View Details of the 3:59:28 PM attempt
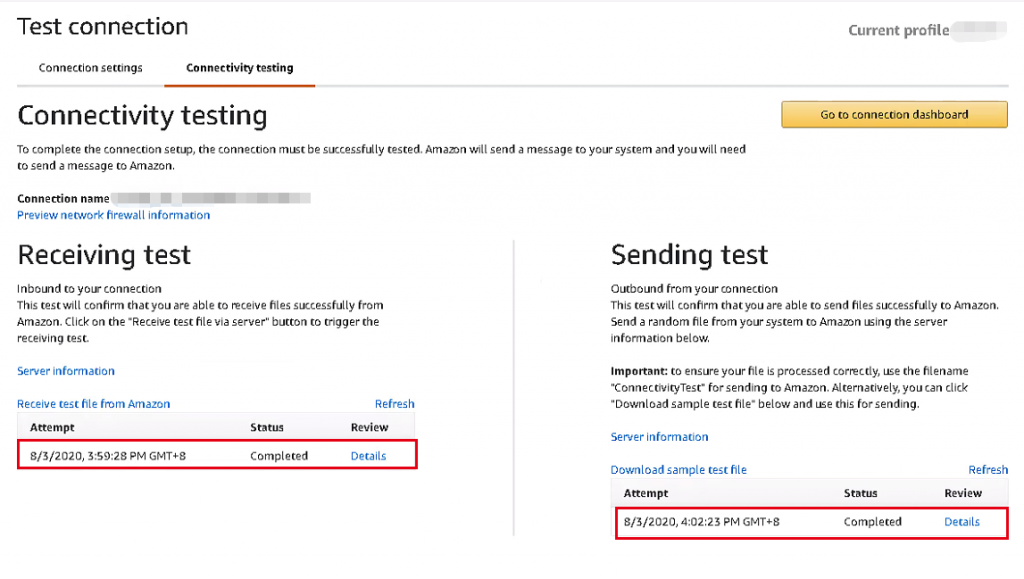This screenshot has width=1024, height=579. [368, 456]
